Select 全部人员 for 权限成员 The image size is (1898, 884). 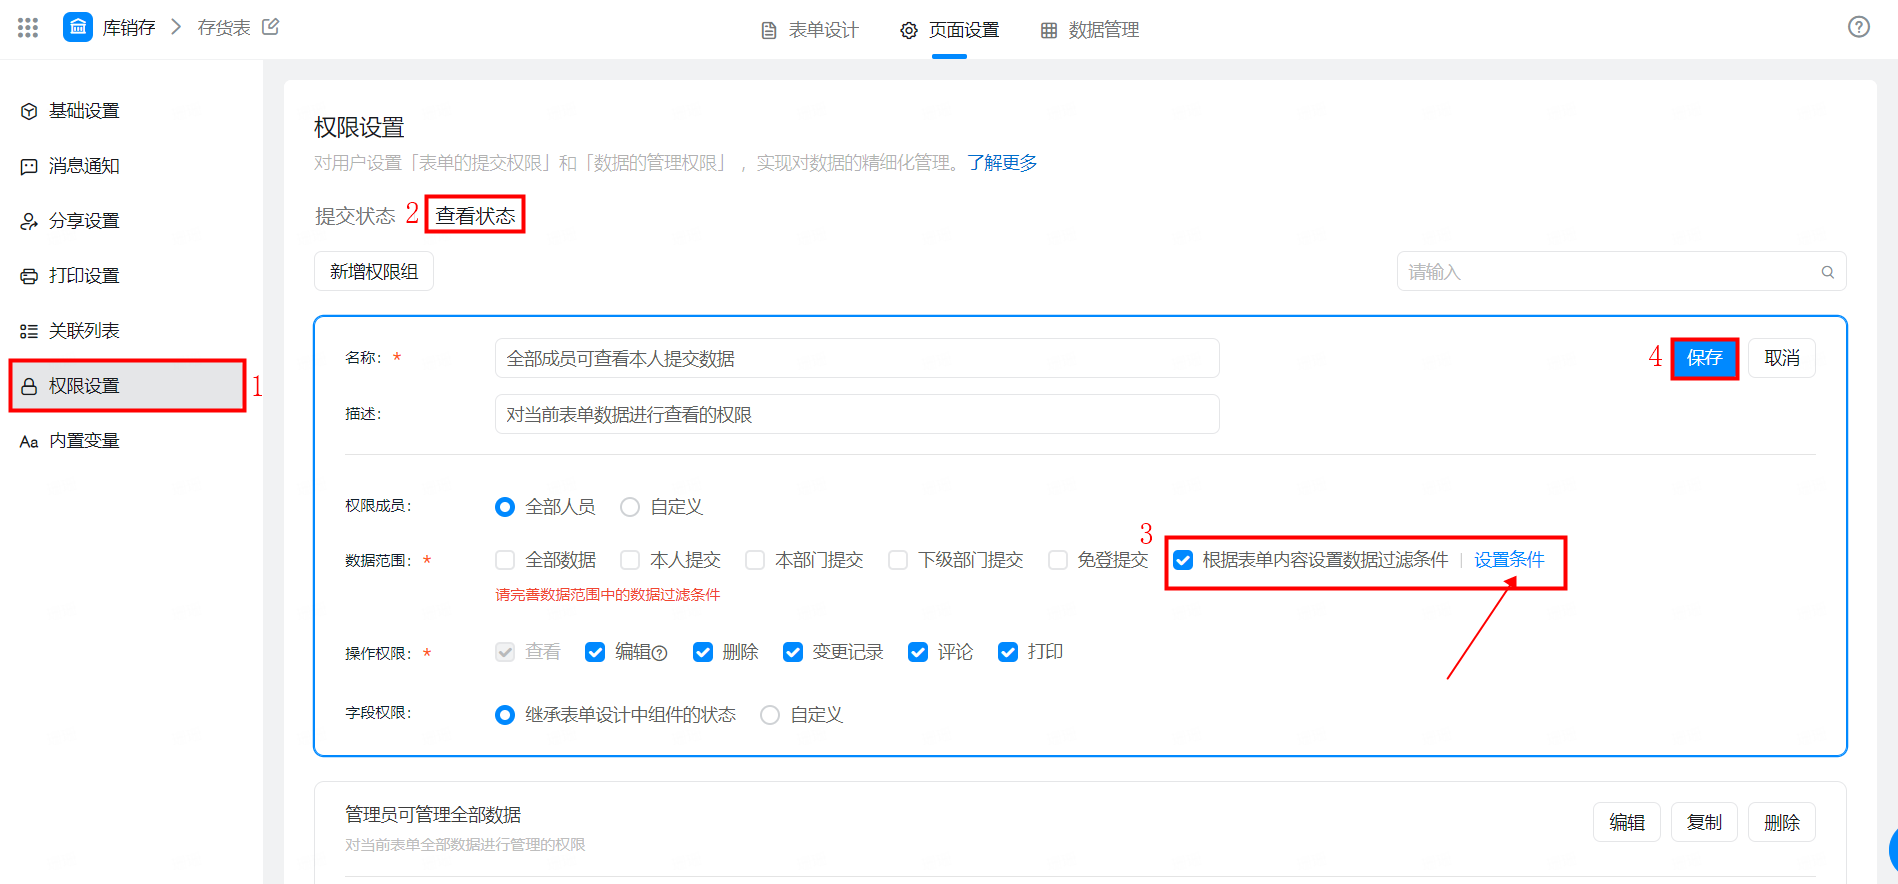point(505,507)
